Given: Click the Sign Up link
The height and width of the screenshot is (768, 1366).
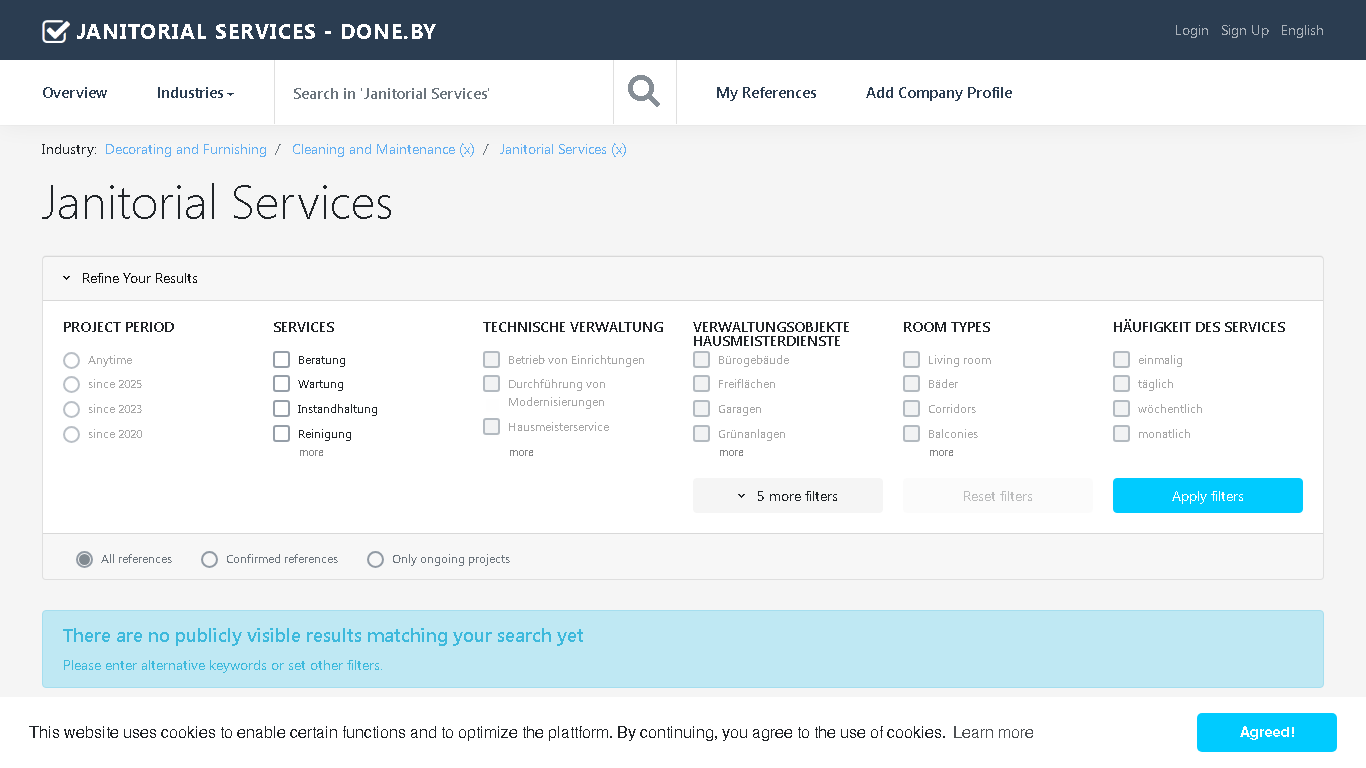Looking at the screenshot, I should tap(1244, 31).
